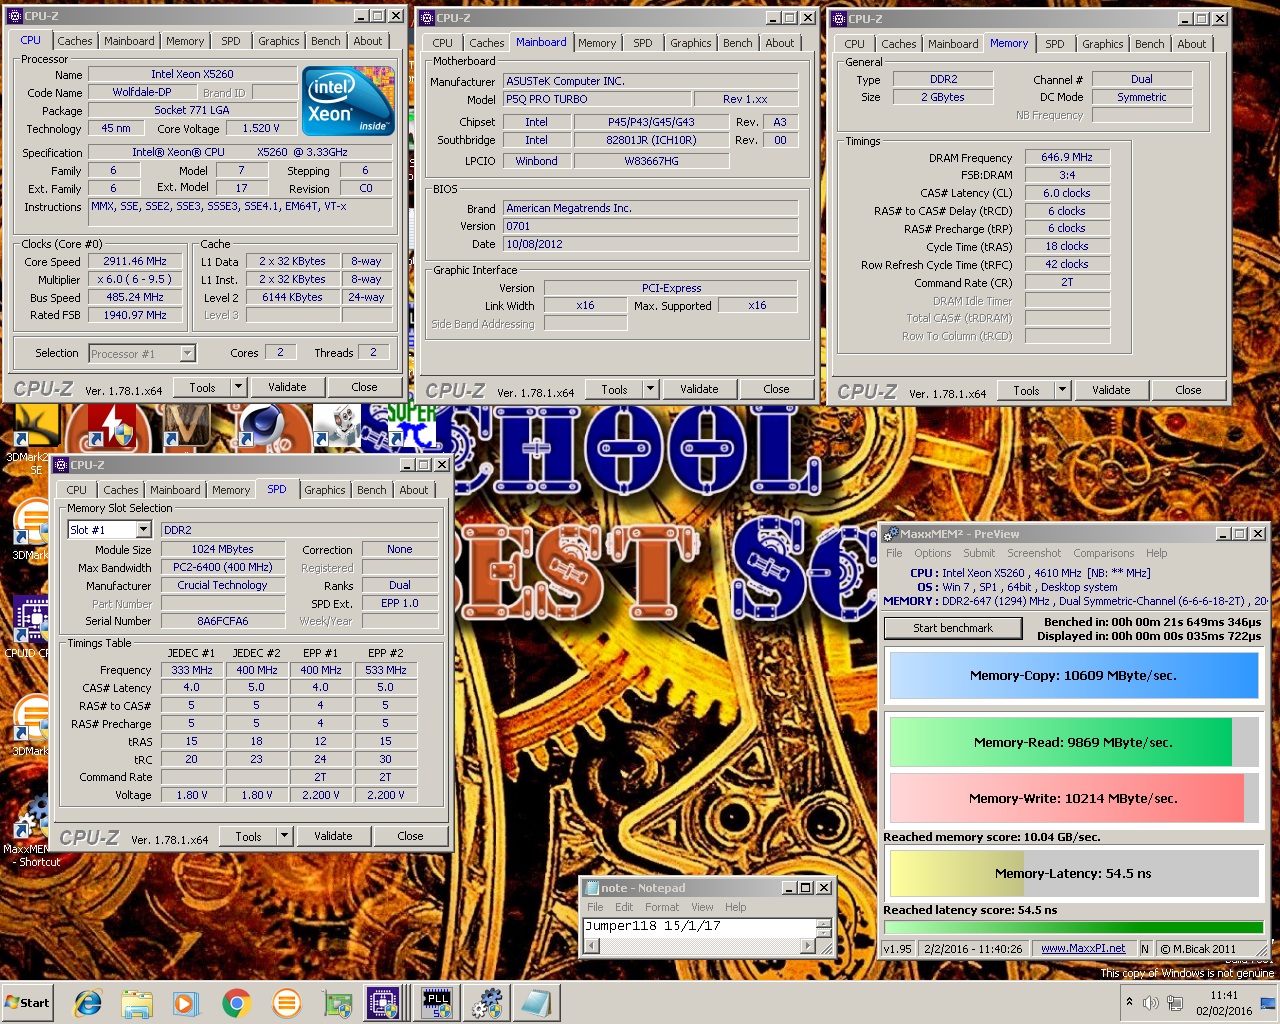This screenshot has width=1280, height=1024.
Task: Click the Memory-Copy result bar
Action: click(x=1074, y=676)
